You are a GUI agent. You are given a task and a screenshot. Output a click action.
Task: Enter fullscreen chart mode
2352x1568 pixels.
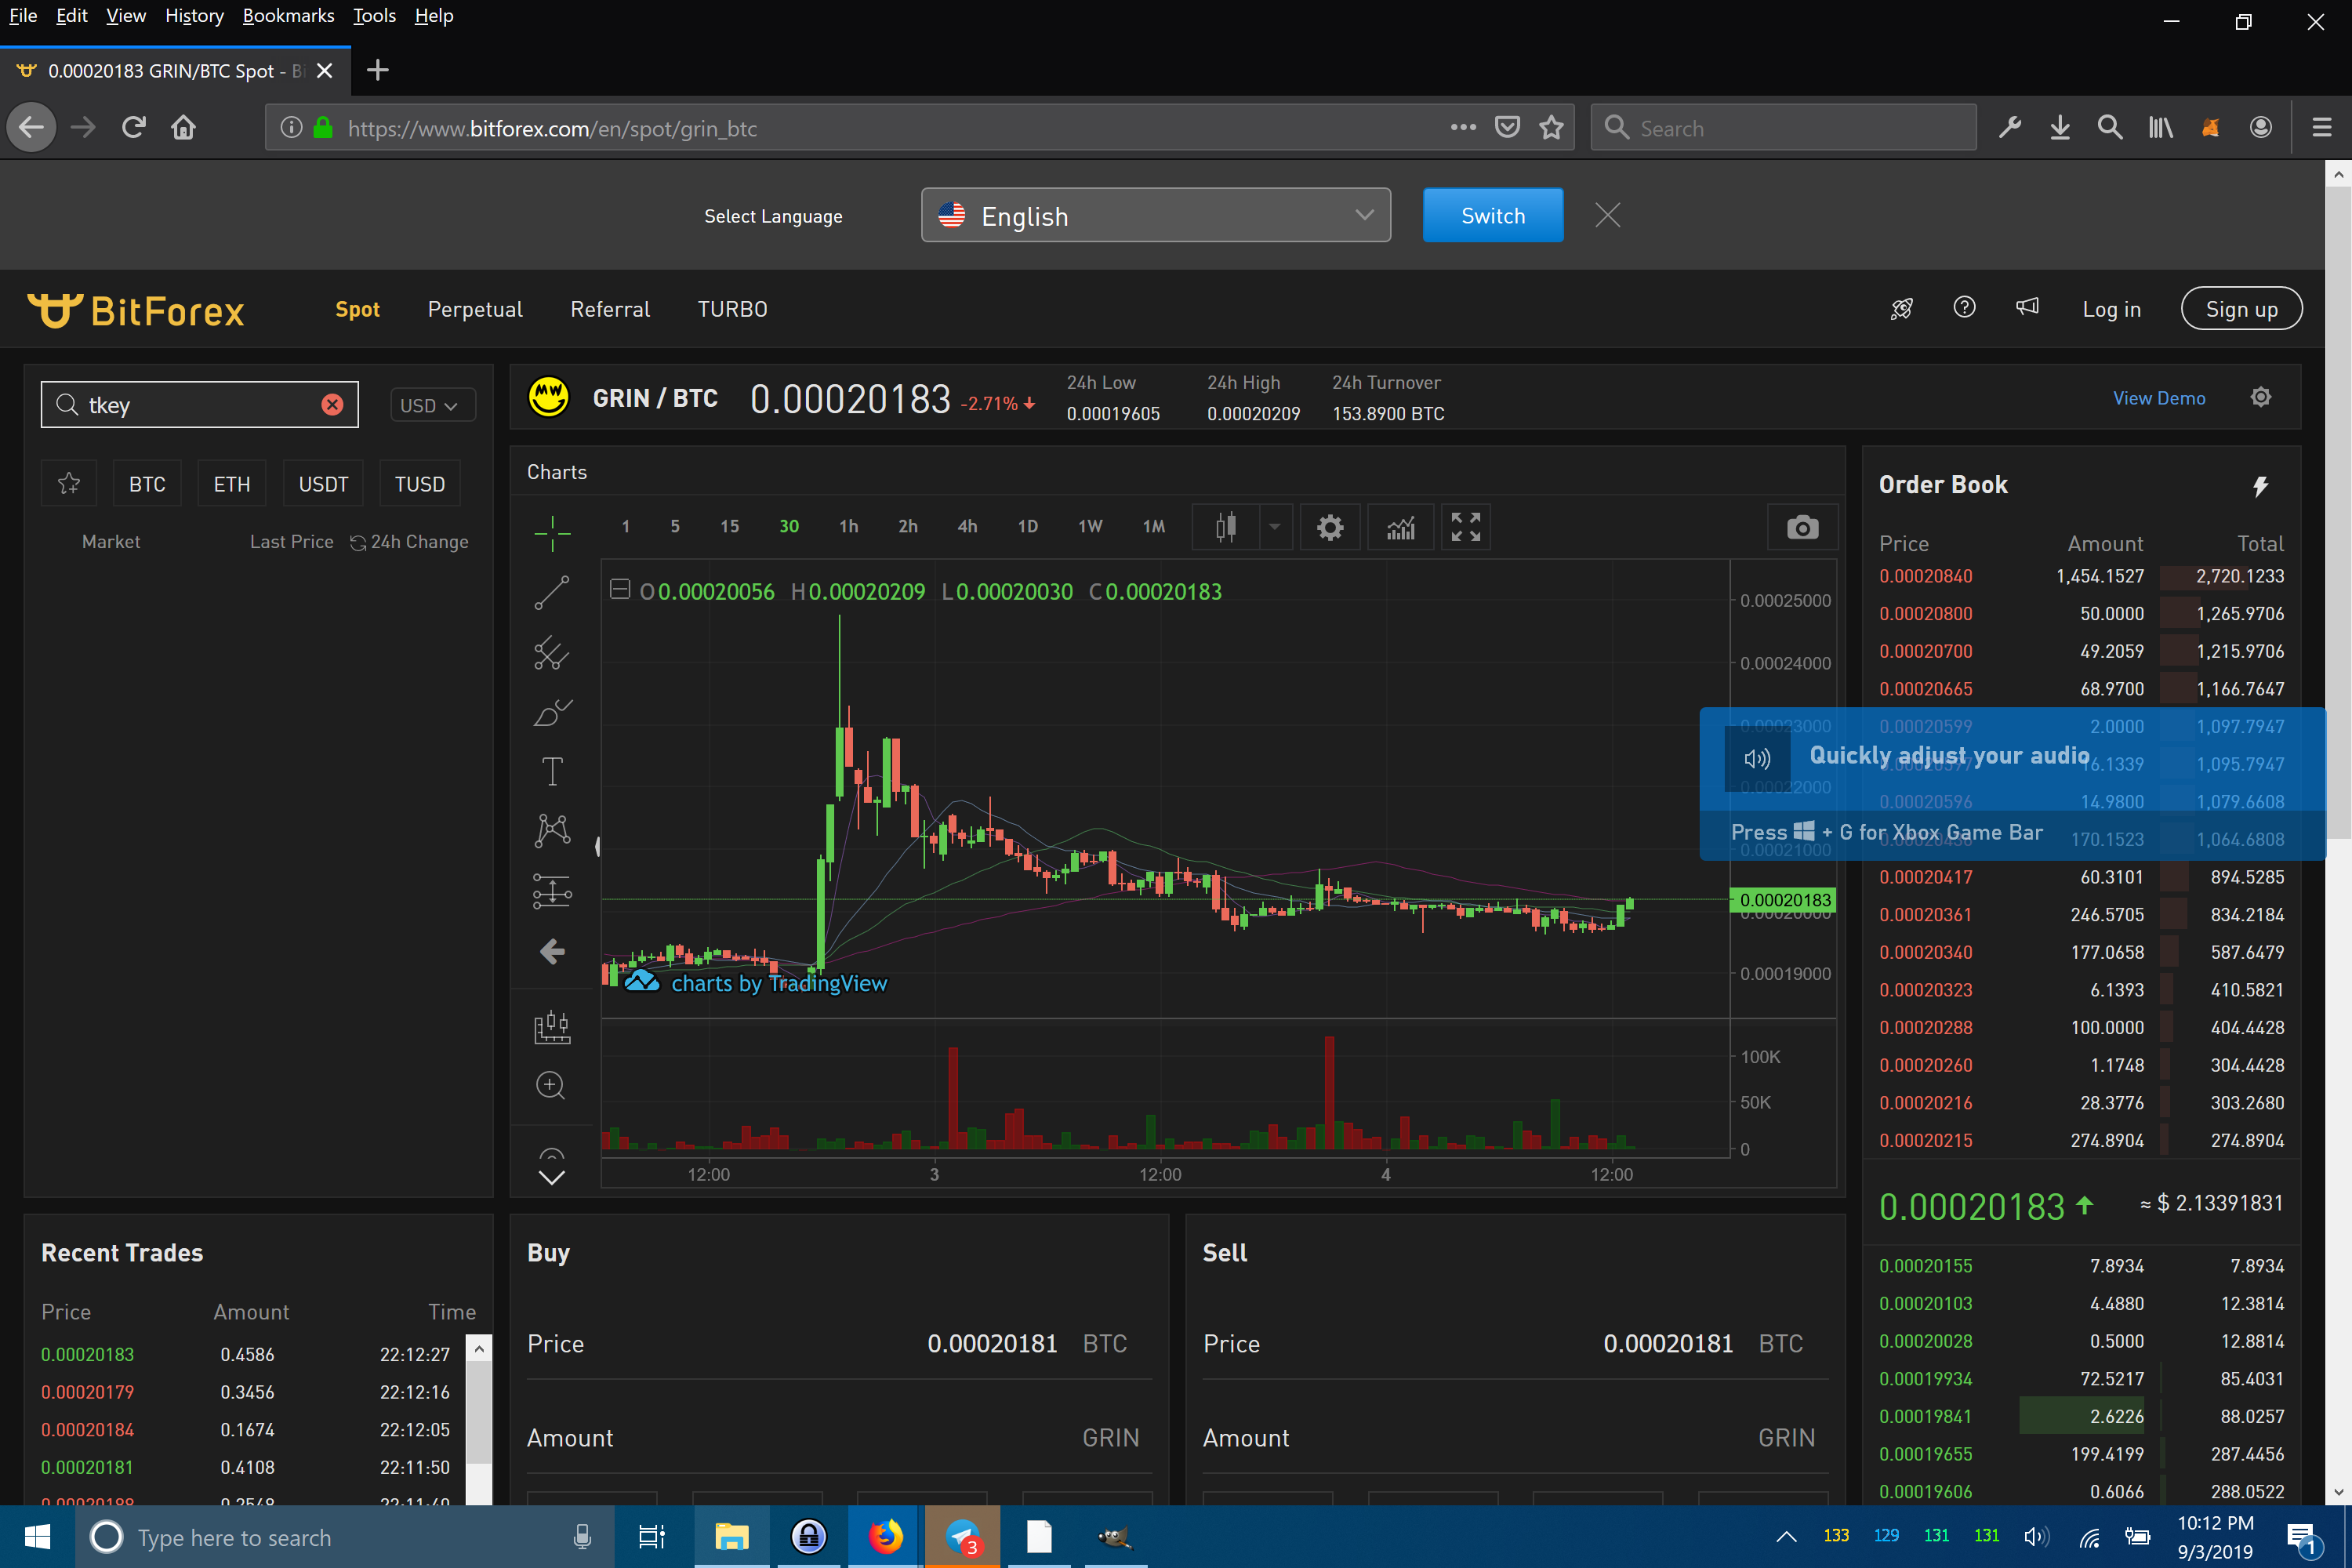(1465, 527)
